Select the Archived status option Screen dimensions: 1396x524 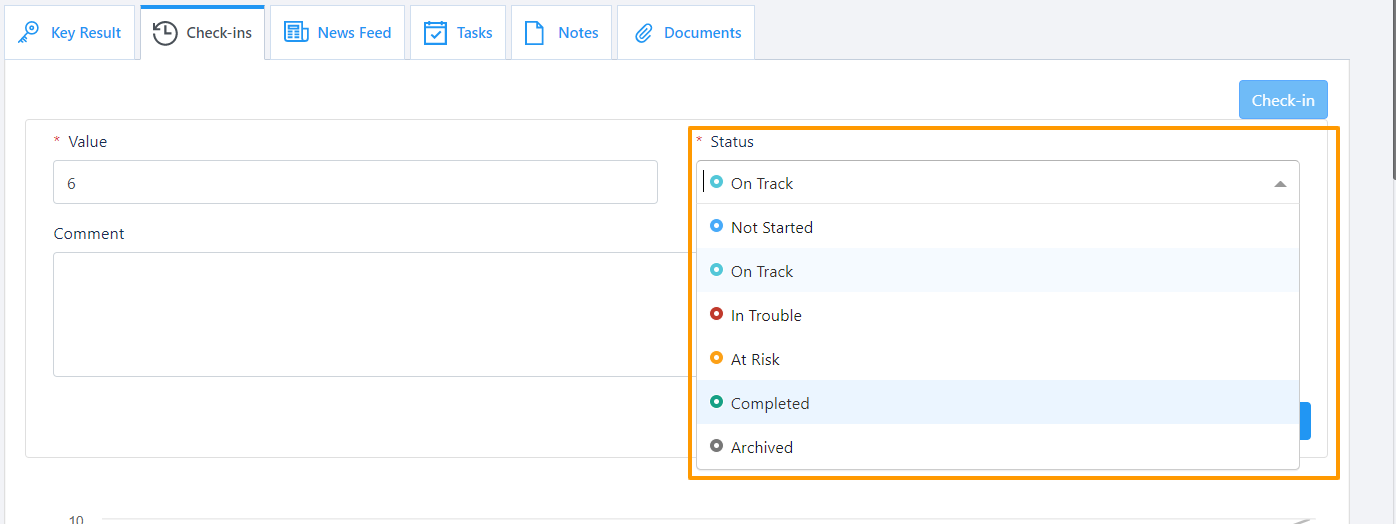761,447
